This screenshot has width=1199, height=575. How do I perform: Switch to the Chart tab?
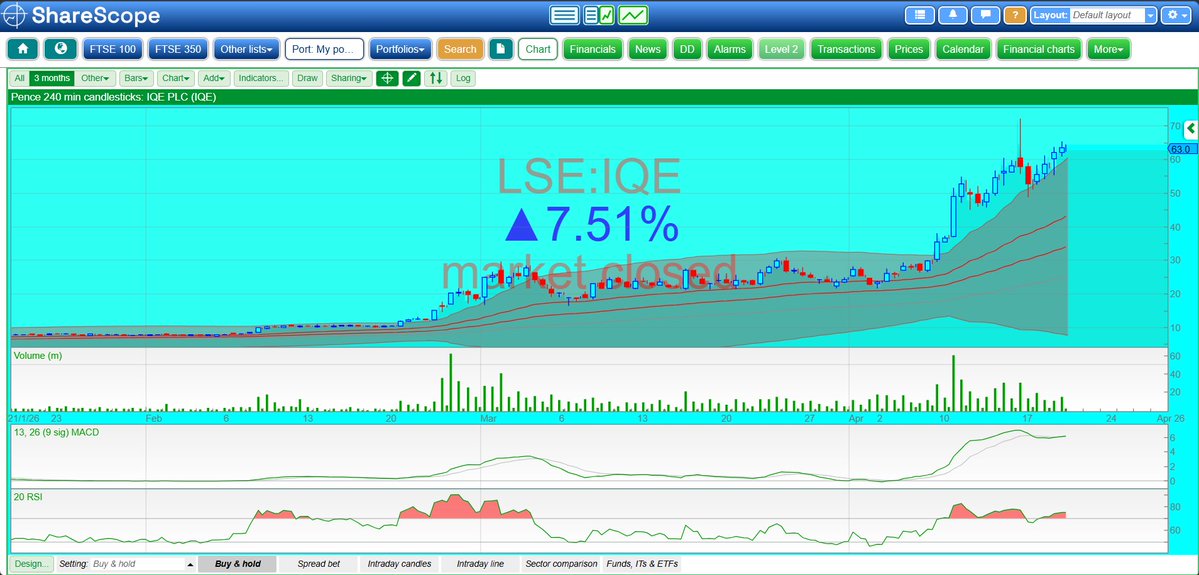click(x=538, y=49)
